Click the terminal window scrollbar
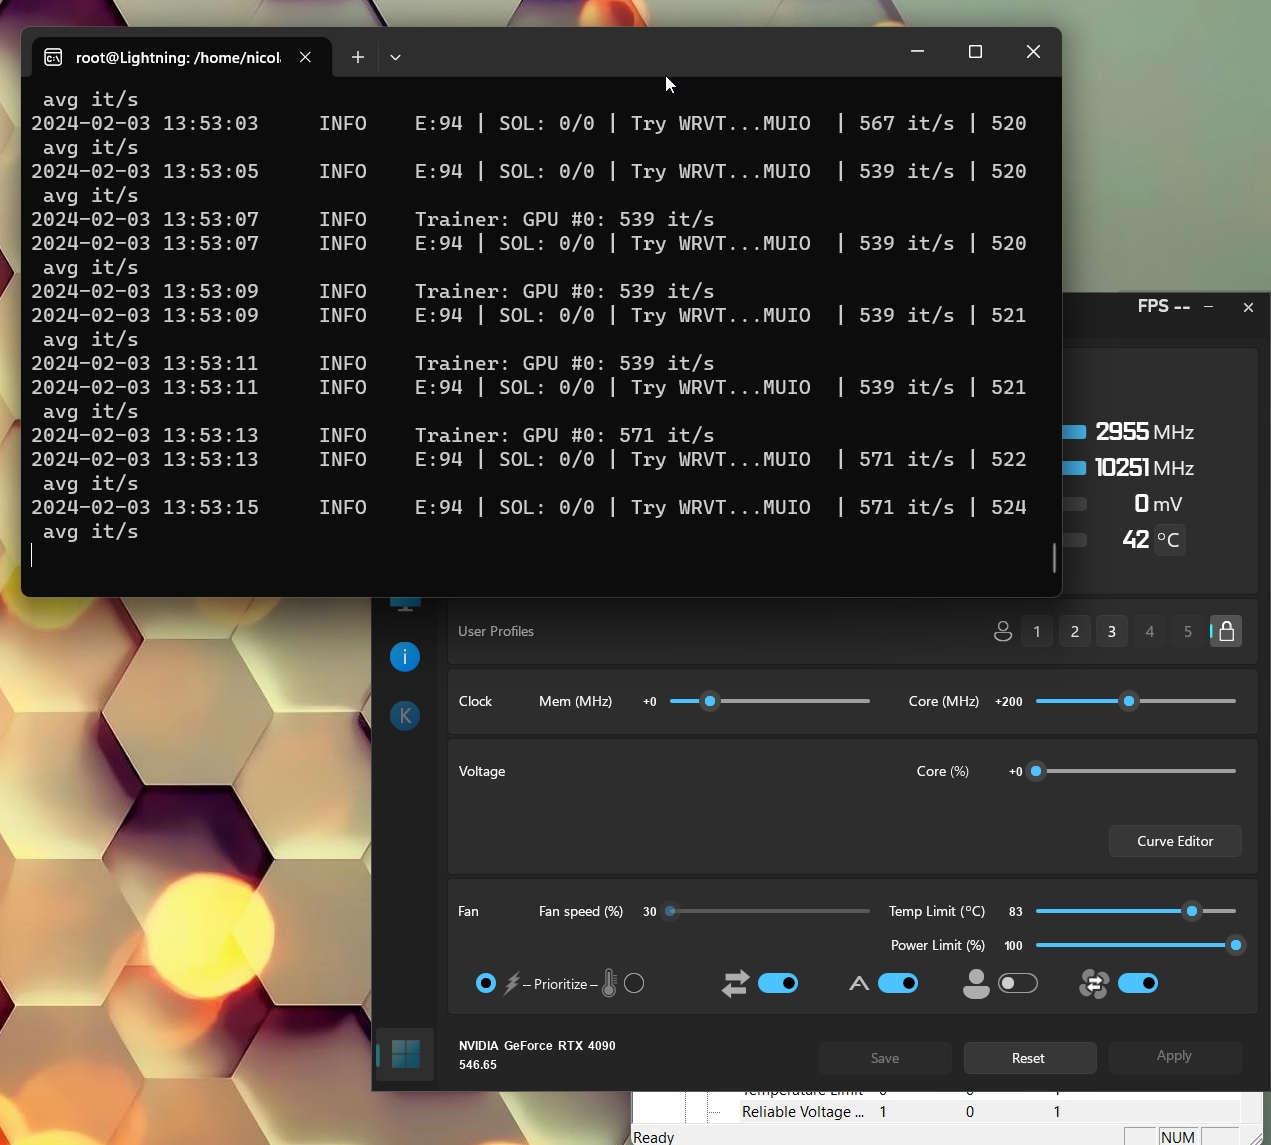 [1054, 557]
